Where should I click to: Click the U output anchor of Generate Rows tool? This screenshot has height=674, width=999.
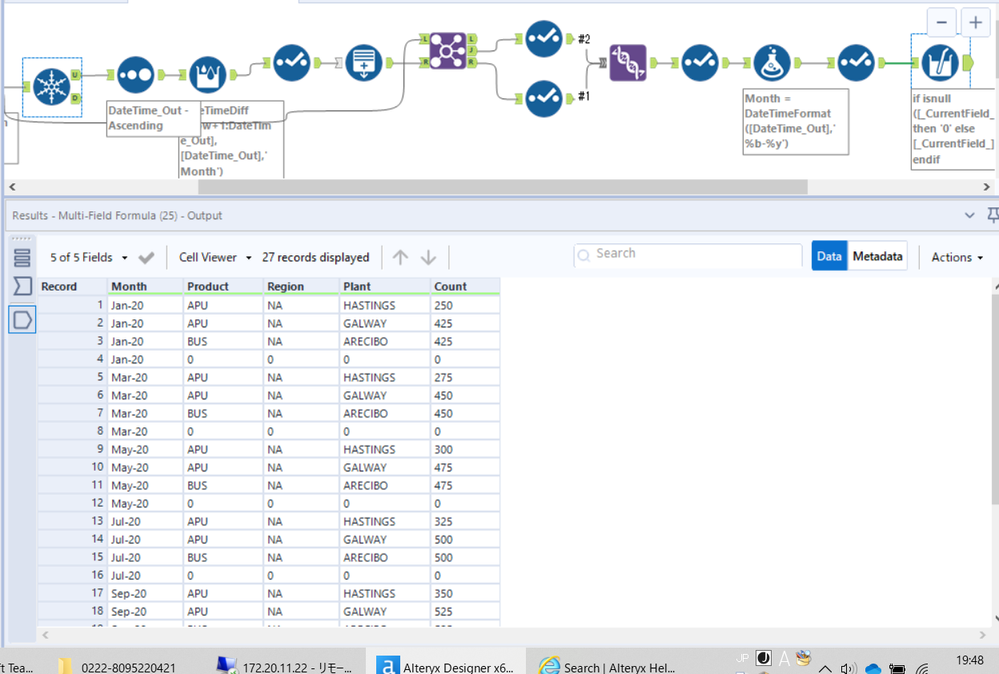point(75,75)
